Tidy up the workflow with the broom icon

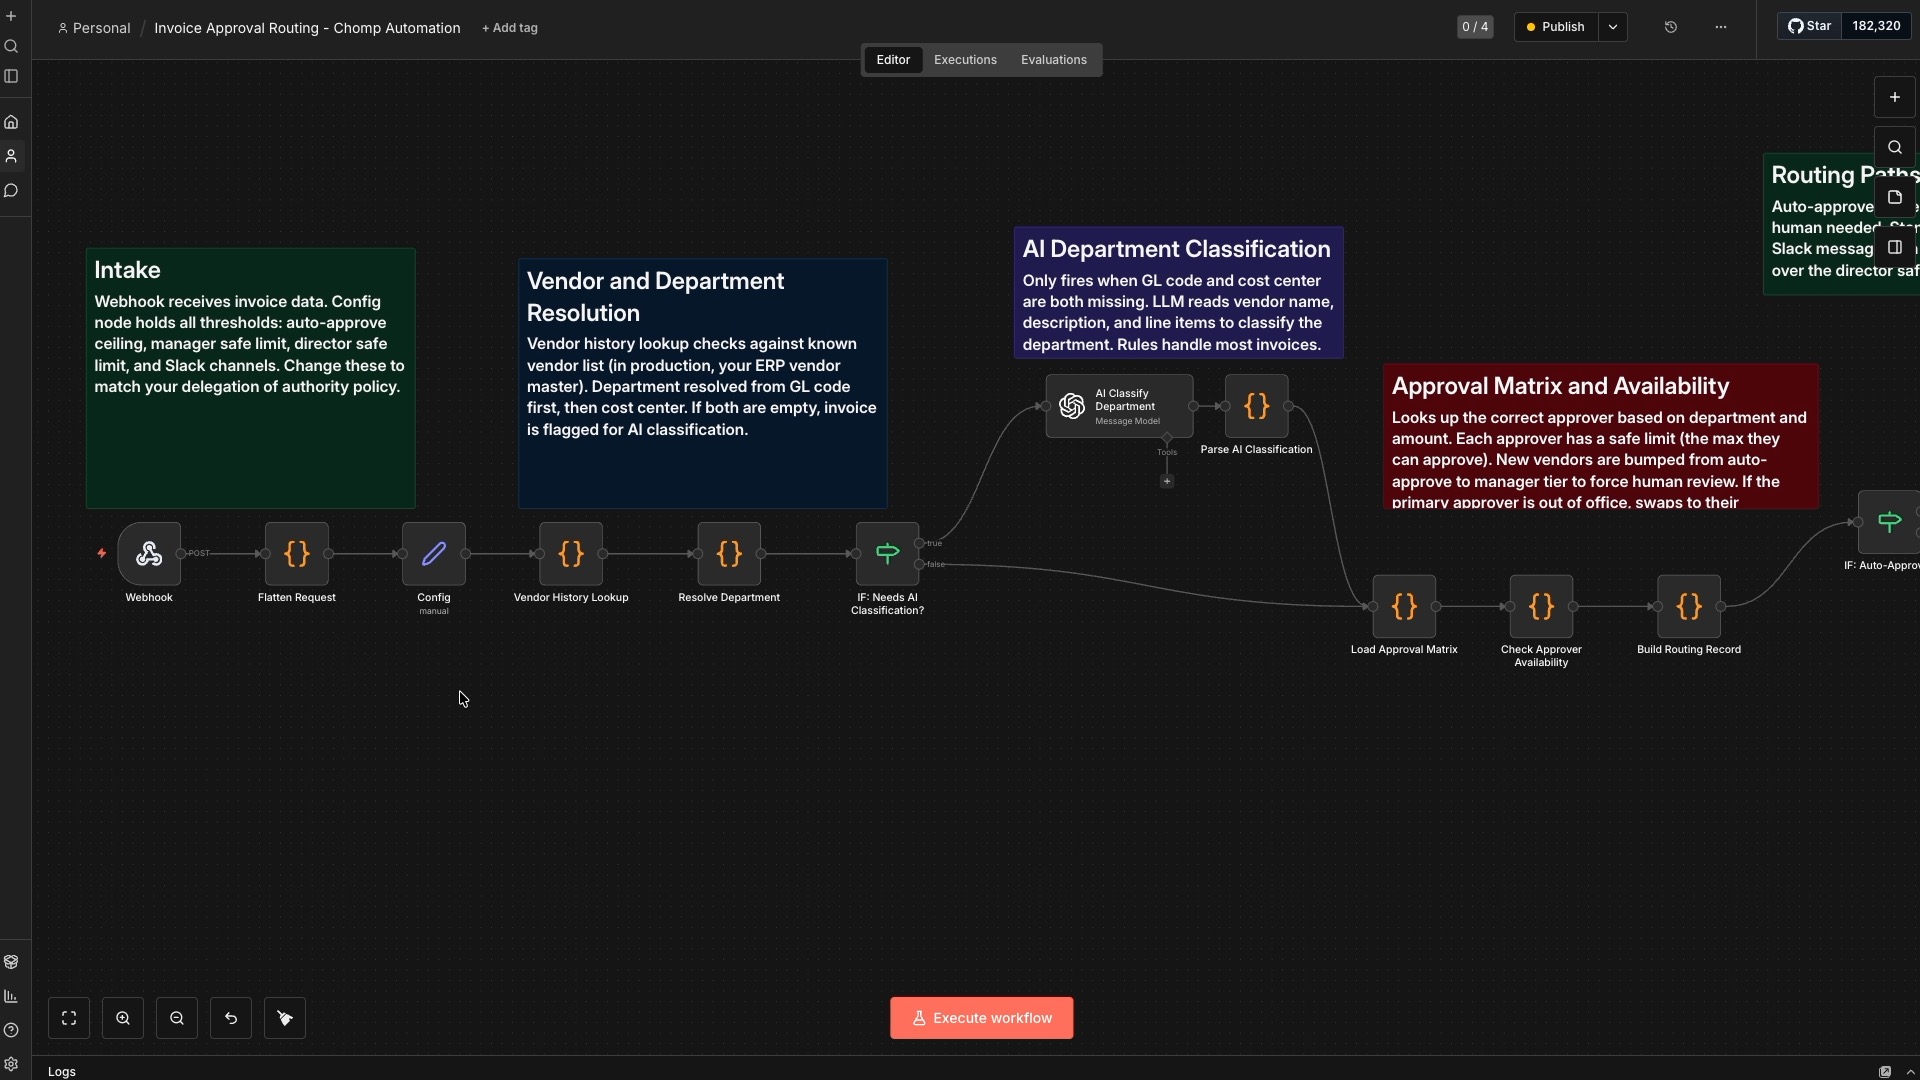click(285, 1018)
